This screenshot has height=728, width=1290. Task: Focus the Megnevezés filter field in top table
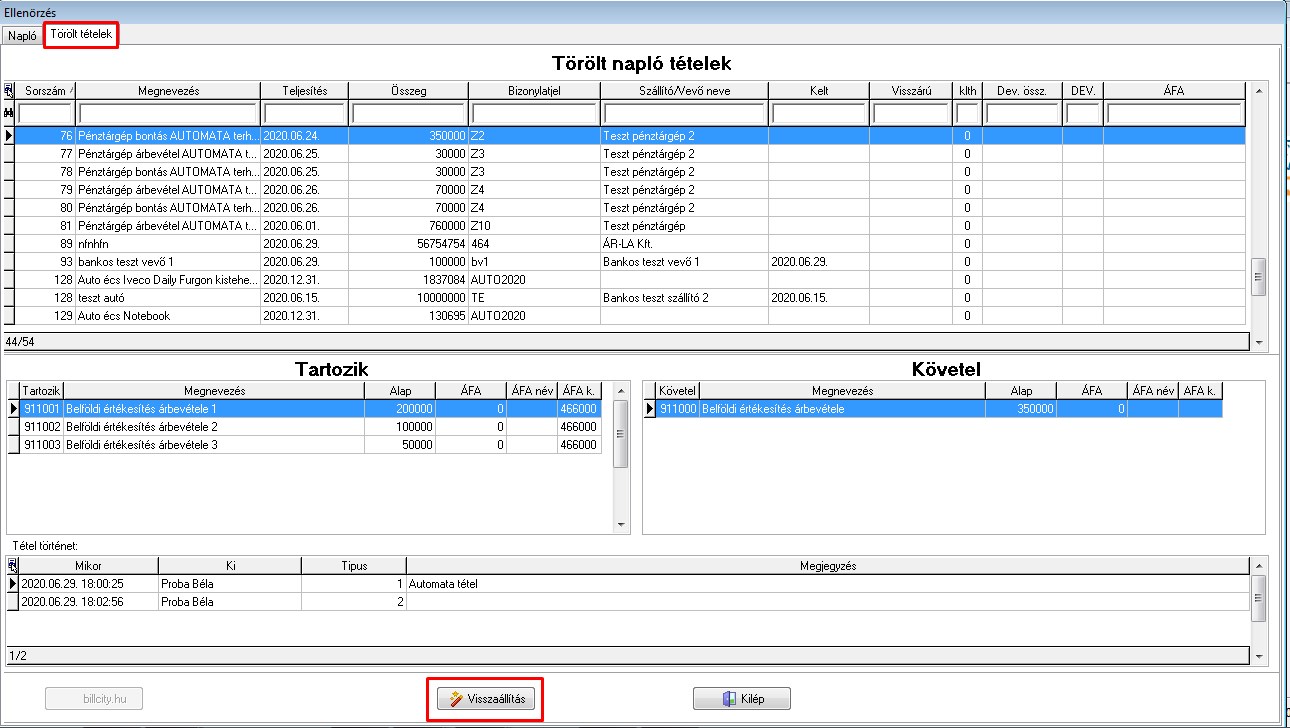click(x=168, y=113)
